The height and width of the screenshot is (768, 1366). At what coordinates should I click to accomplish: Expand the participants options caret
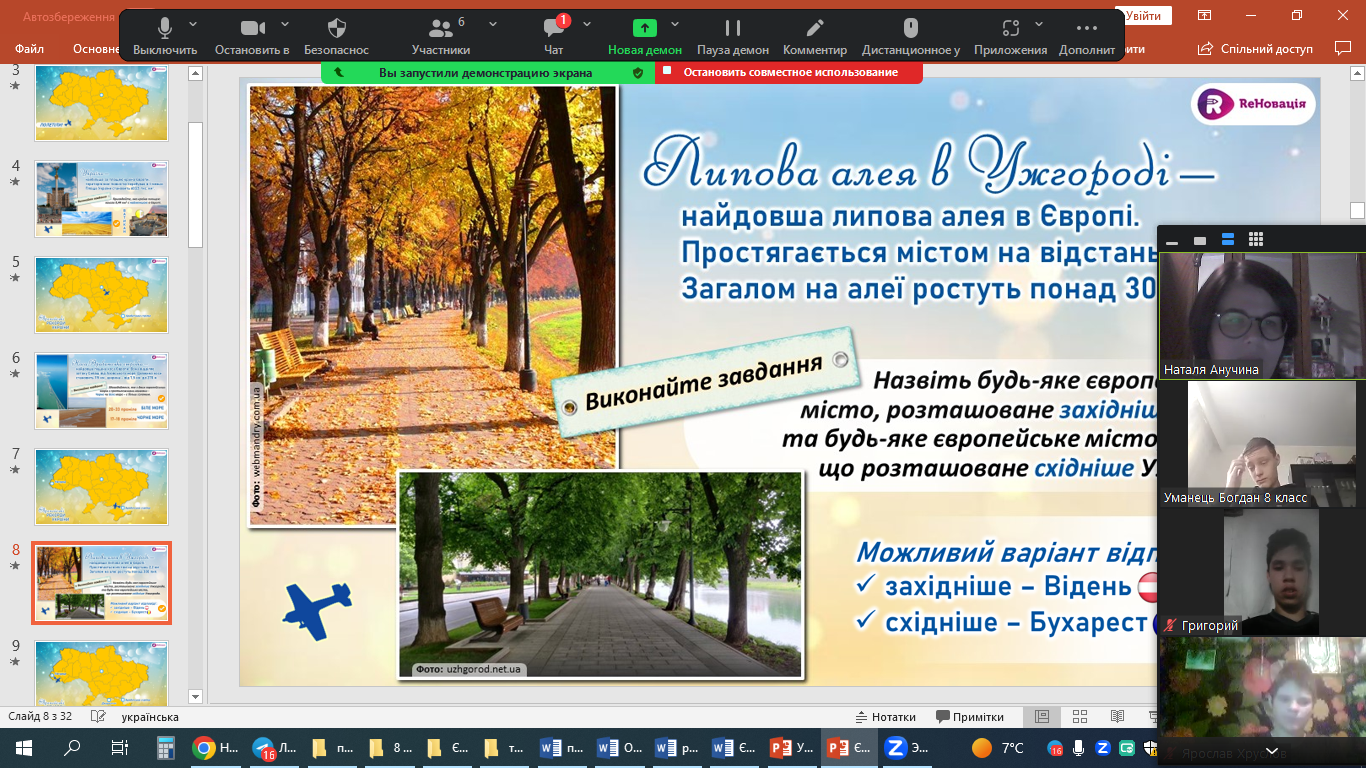[493, 24]
